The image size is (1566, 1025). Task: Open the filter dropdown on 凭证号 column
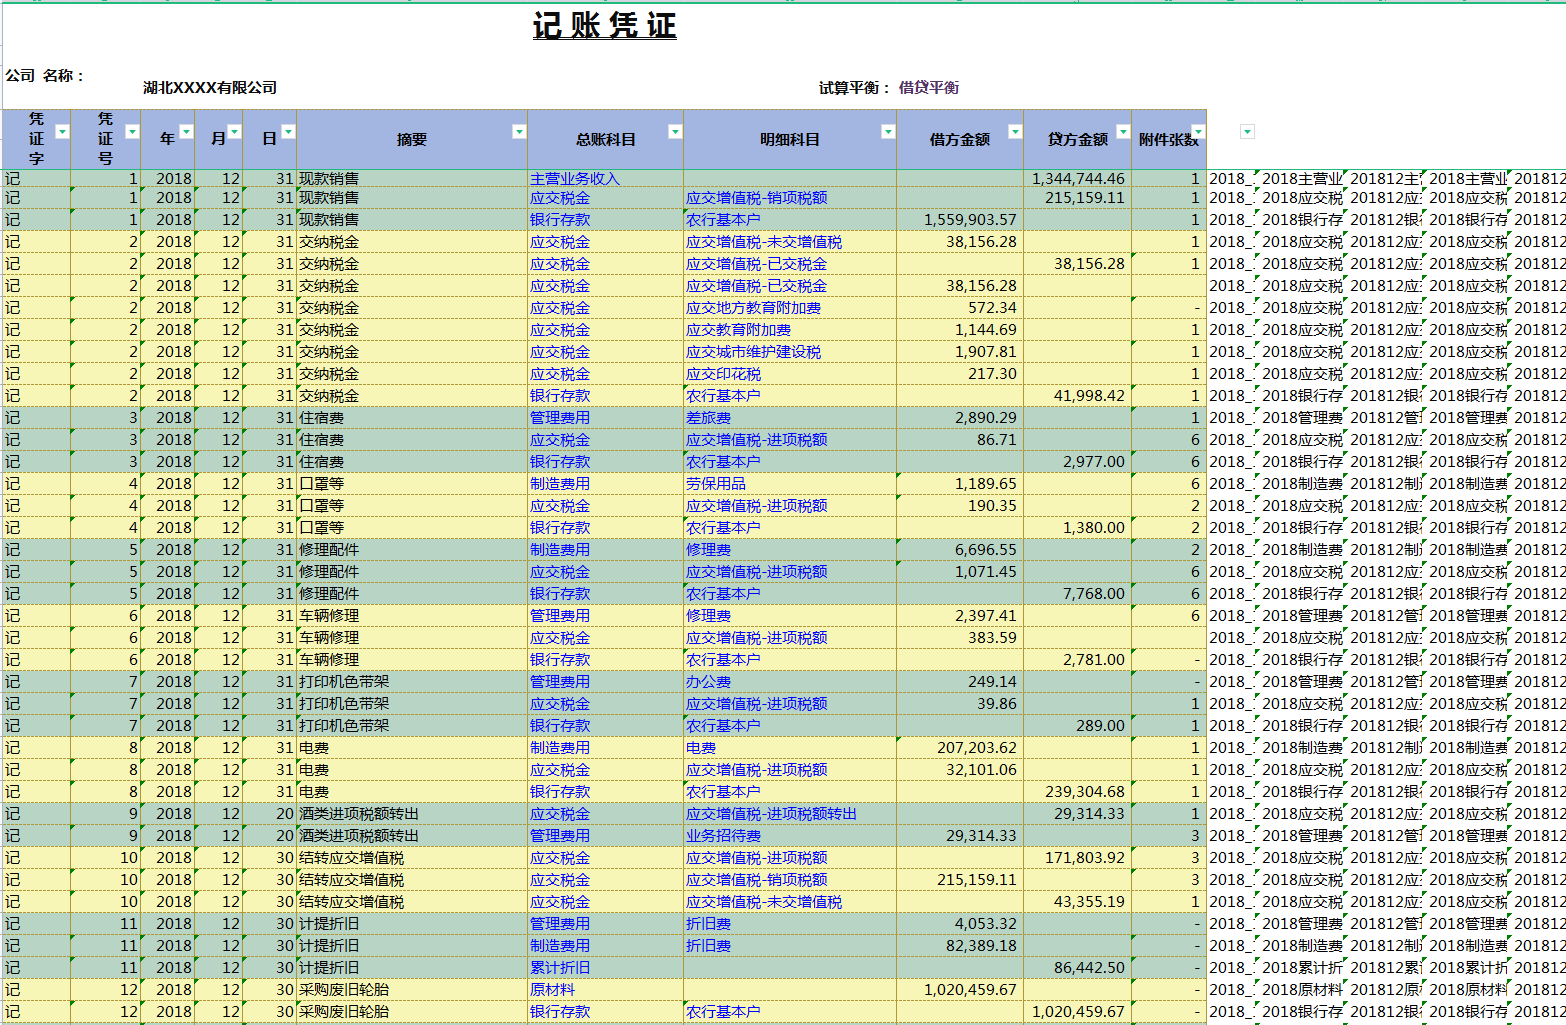[x=133, y=131]
